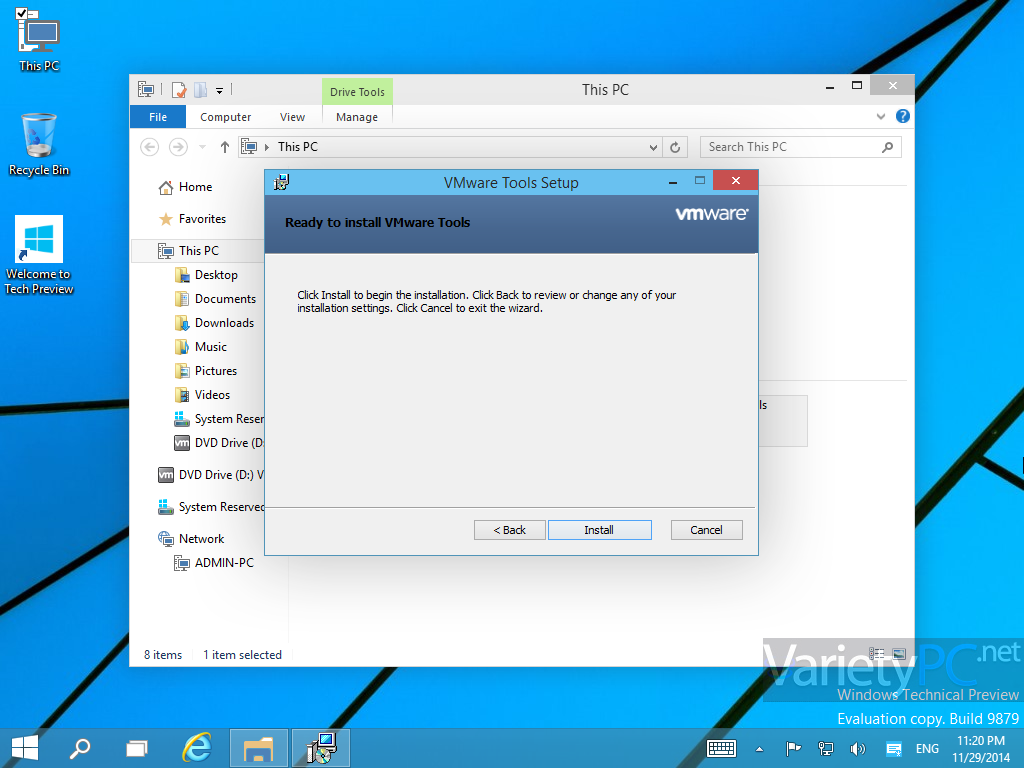
Task: Click the Explorer forward navigation arrow
Action: coord(178,147)
